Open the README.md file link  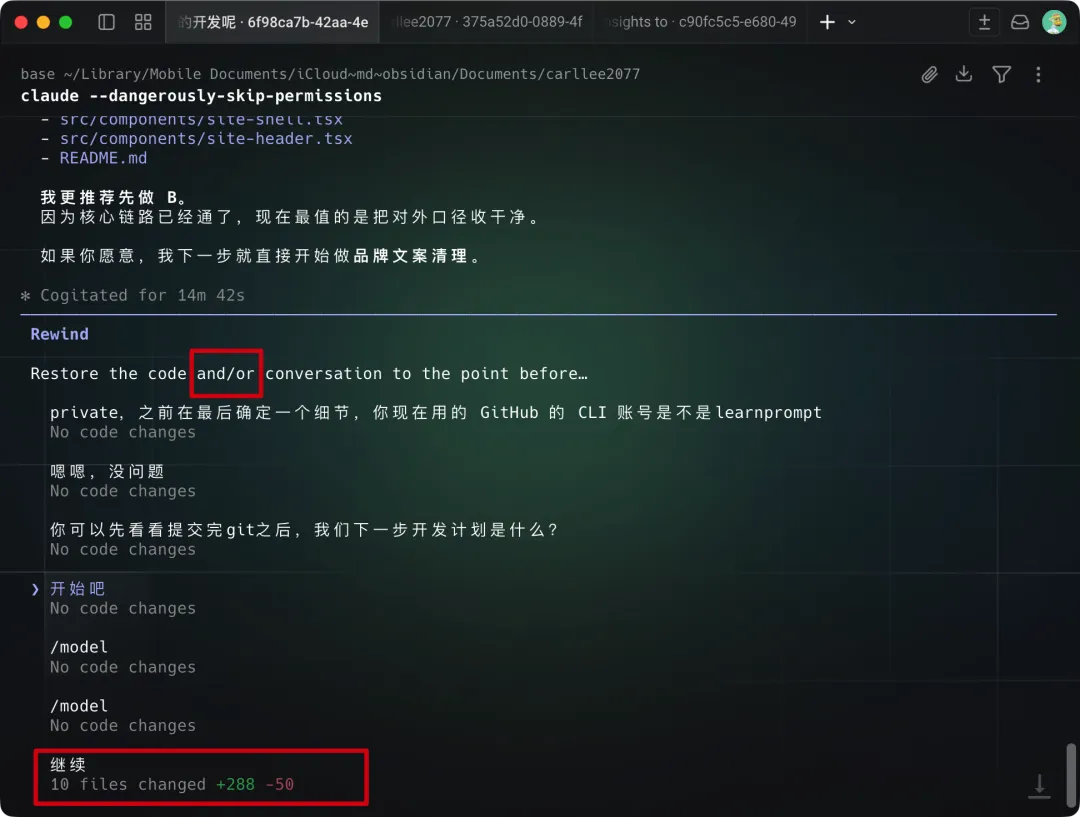coord(103,158)
